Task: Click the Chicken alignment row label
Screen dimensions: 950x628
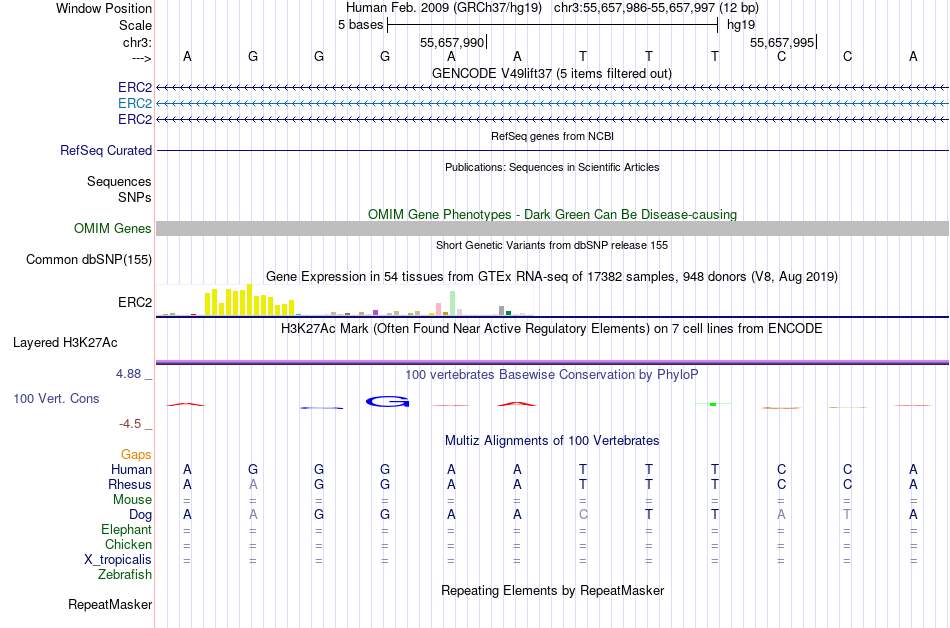Action: [x=128, y=544]
